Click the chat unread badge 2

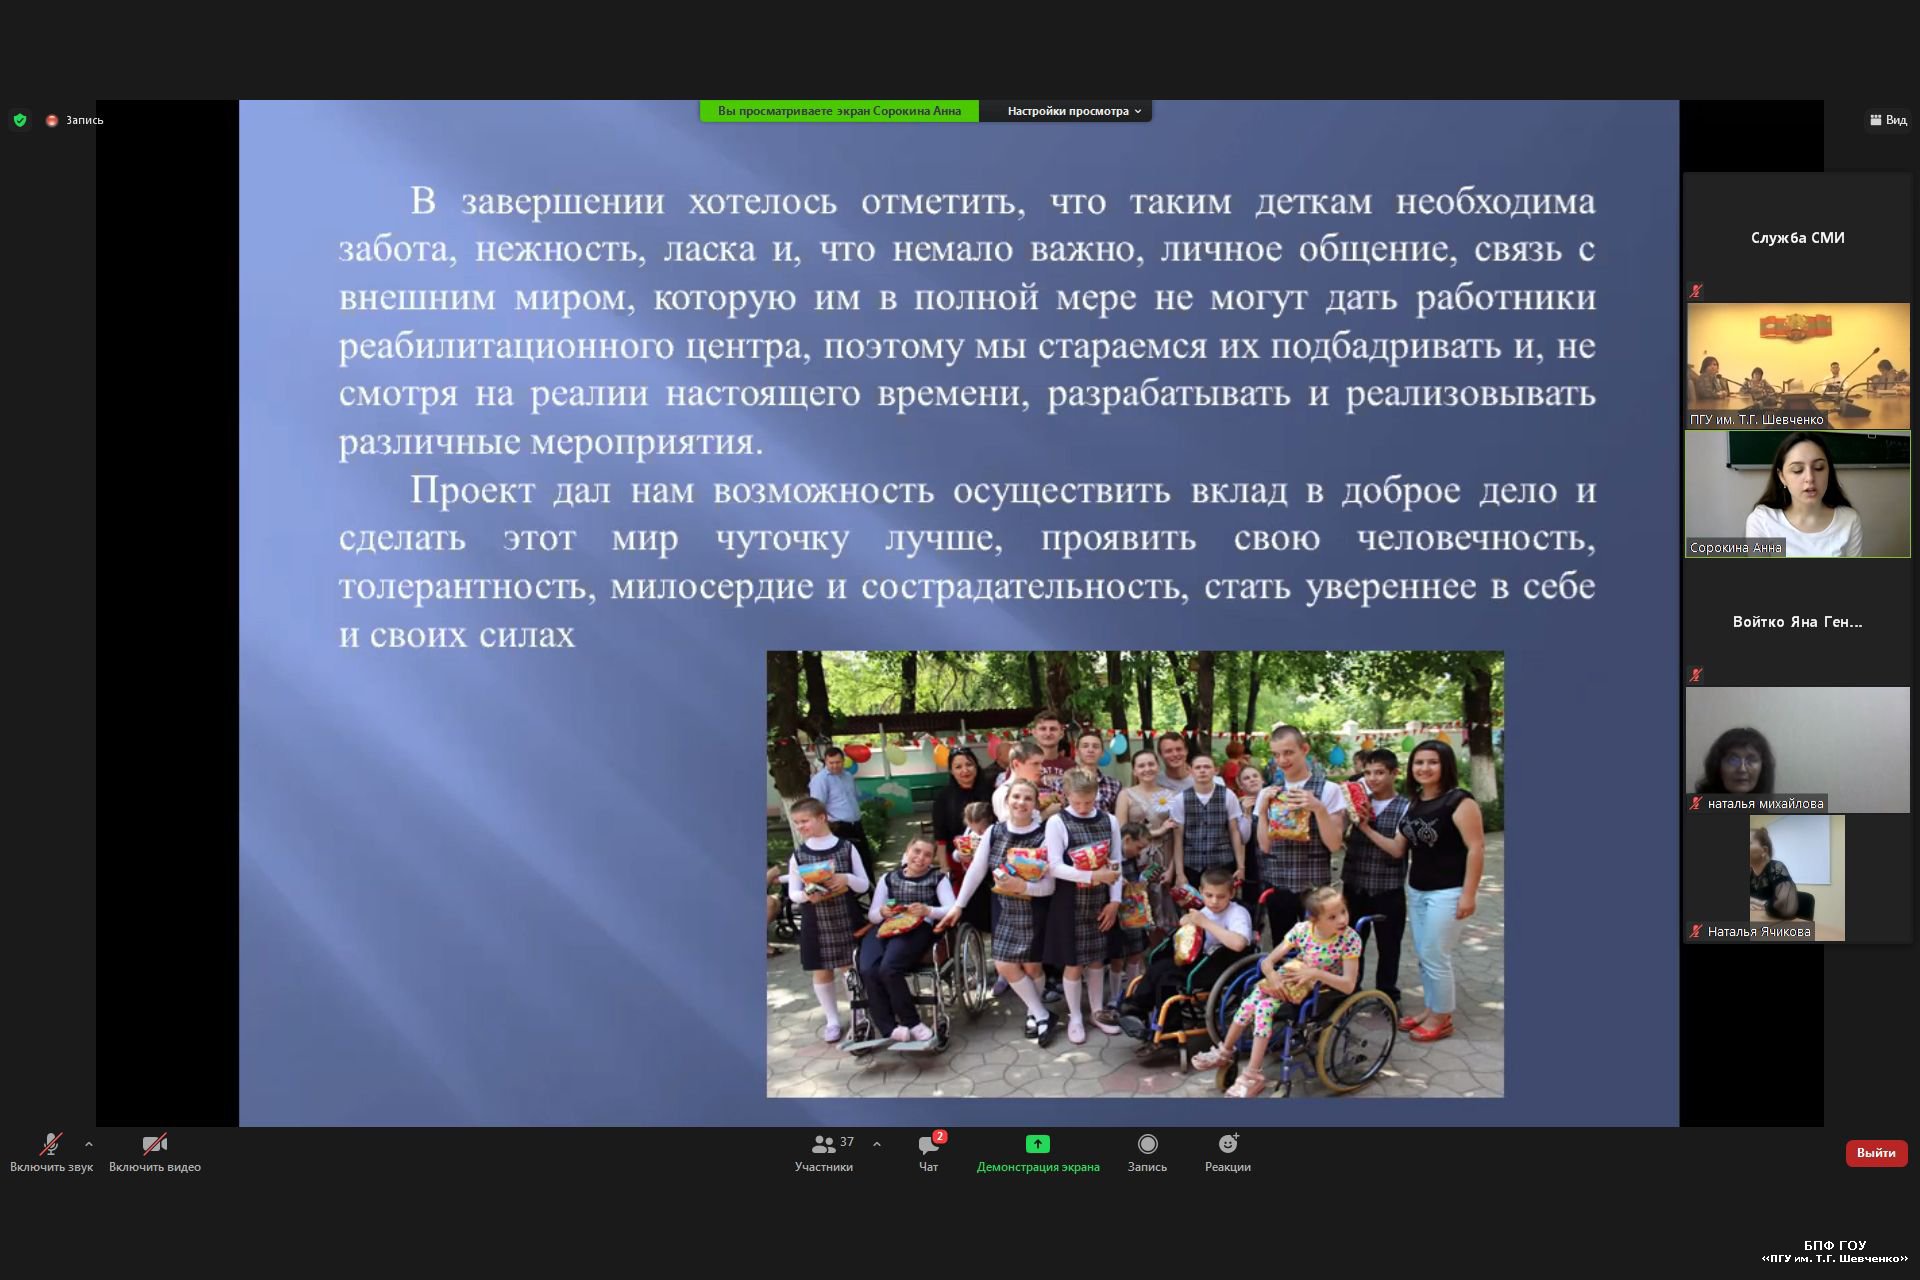(940, 1137)
